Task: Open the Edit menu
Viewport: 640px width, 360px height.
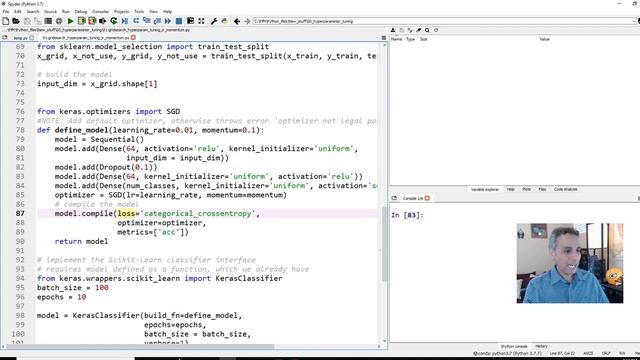Action: pos(18,11)
